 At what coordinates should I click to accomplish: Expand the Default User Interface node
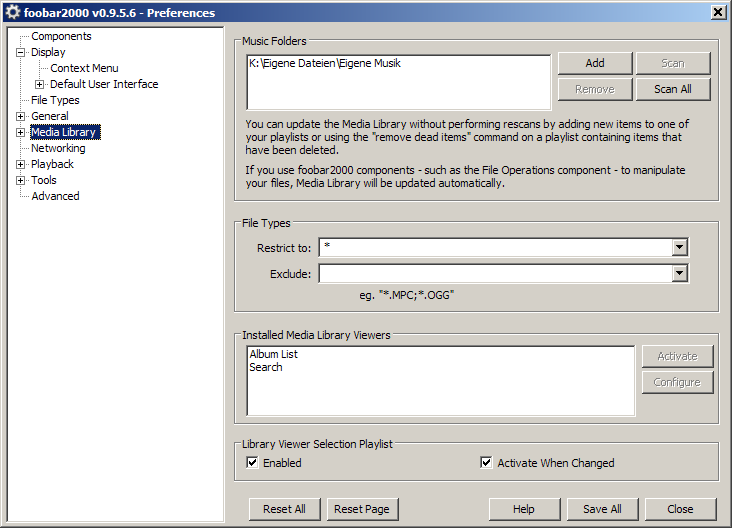pos(40,84)
